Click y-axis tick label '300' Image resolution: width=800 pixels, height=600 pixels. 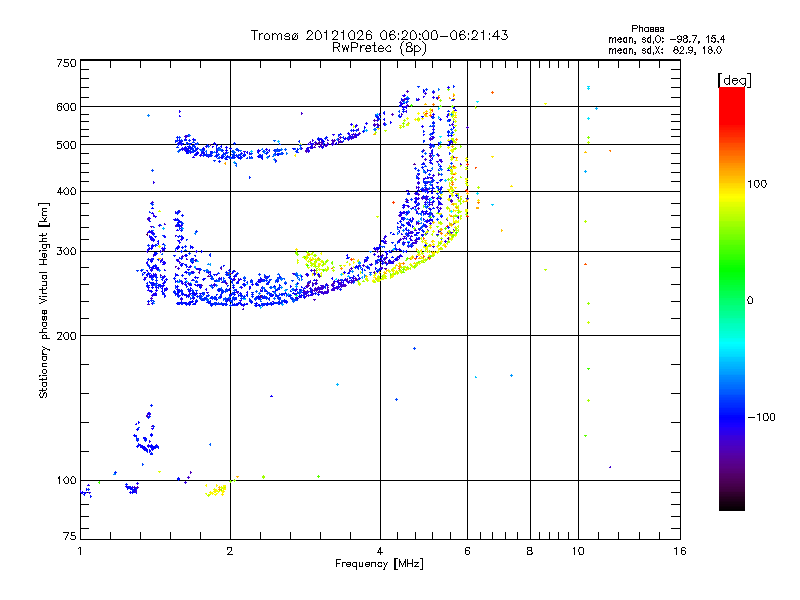(x=66, y=251)
